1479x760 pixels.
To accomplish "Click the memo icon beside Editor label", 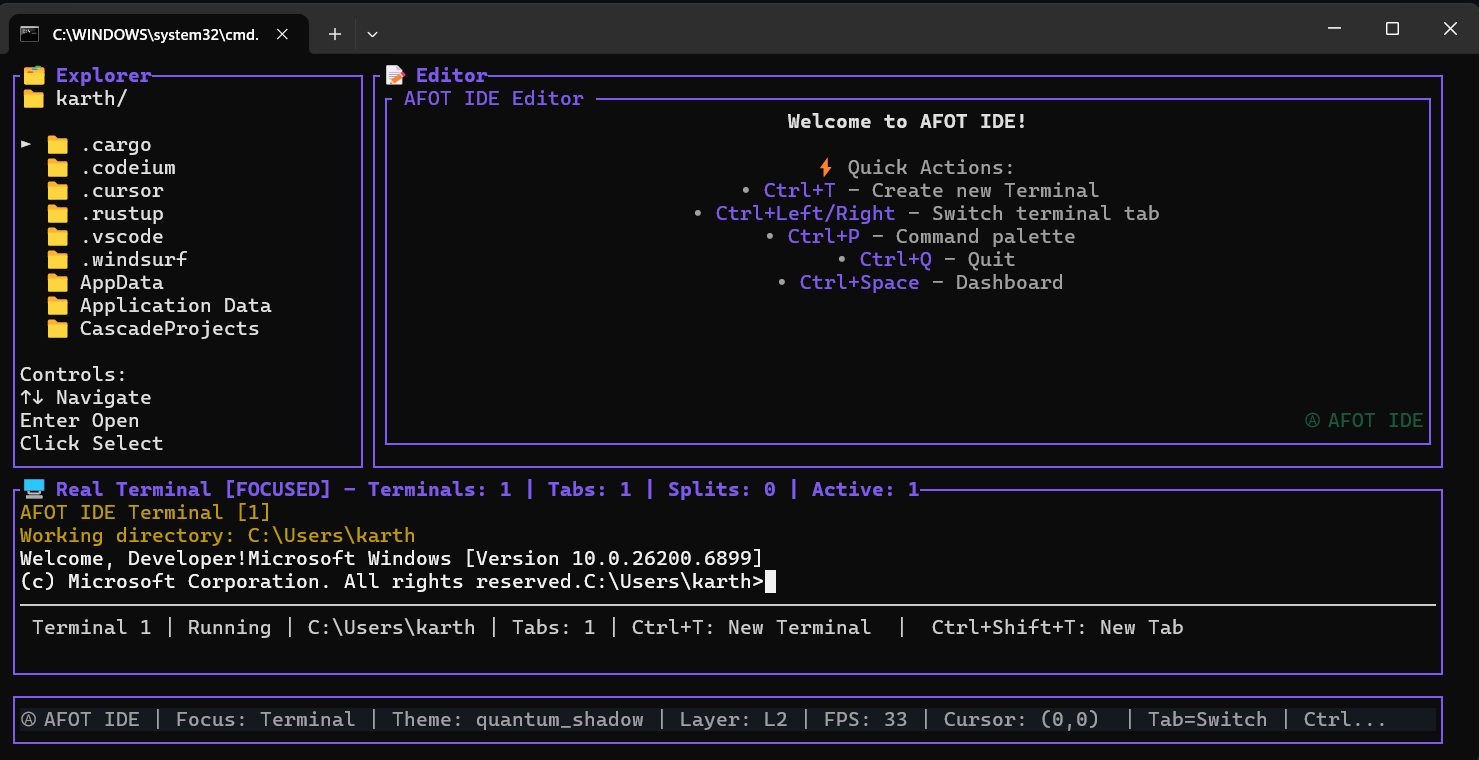I will pyautogui.click(x=394, y=74).
